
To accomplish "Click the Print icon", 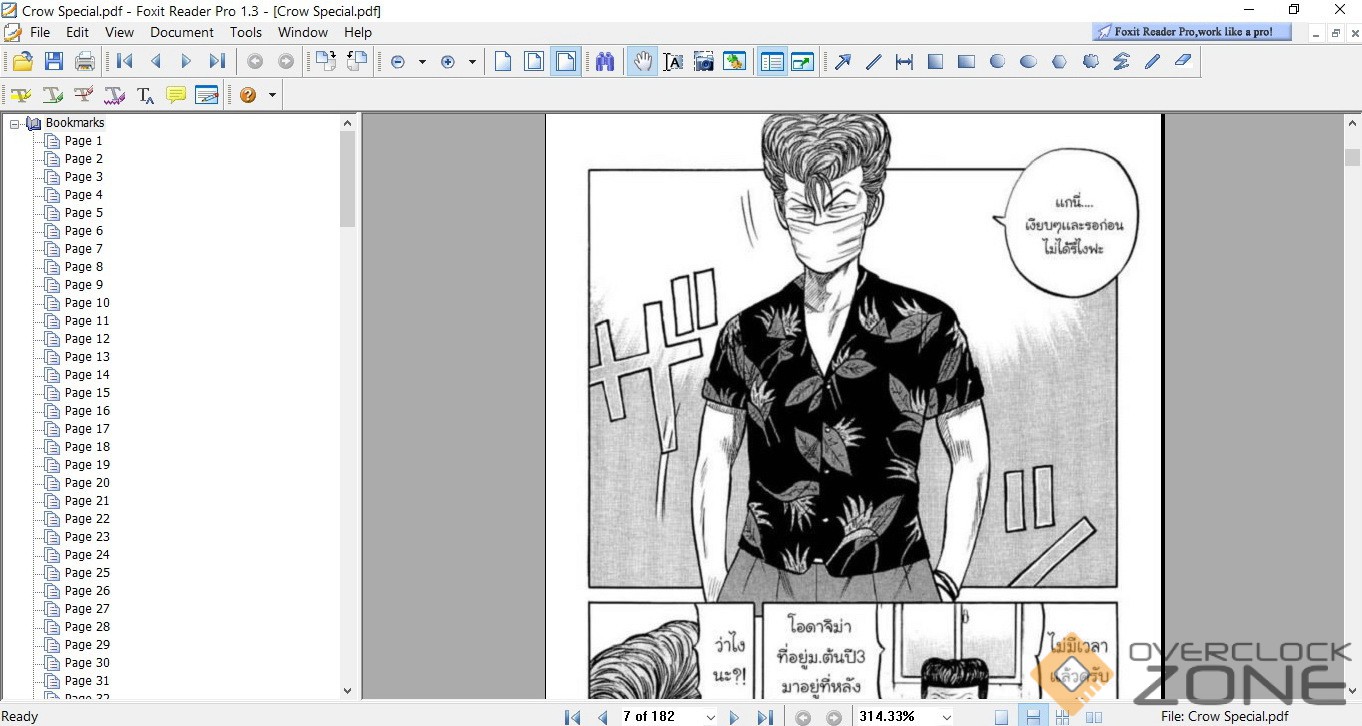I will [x=85, y=62].
